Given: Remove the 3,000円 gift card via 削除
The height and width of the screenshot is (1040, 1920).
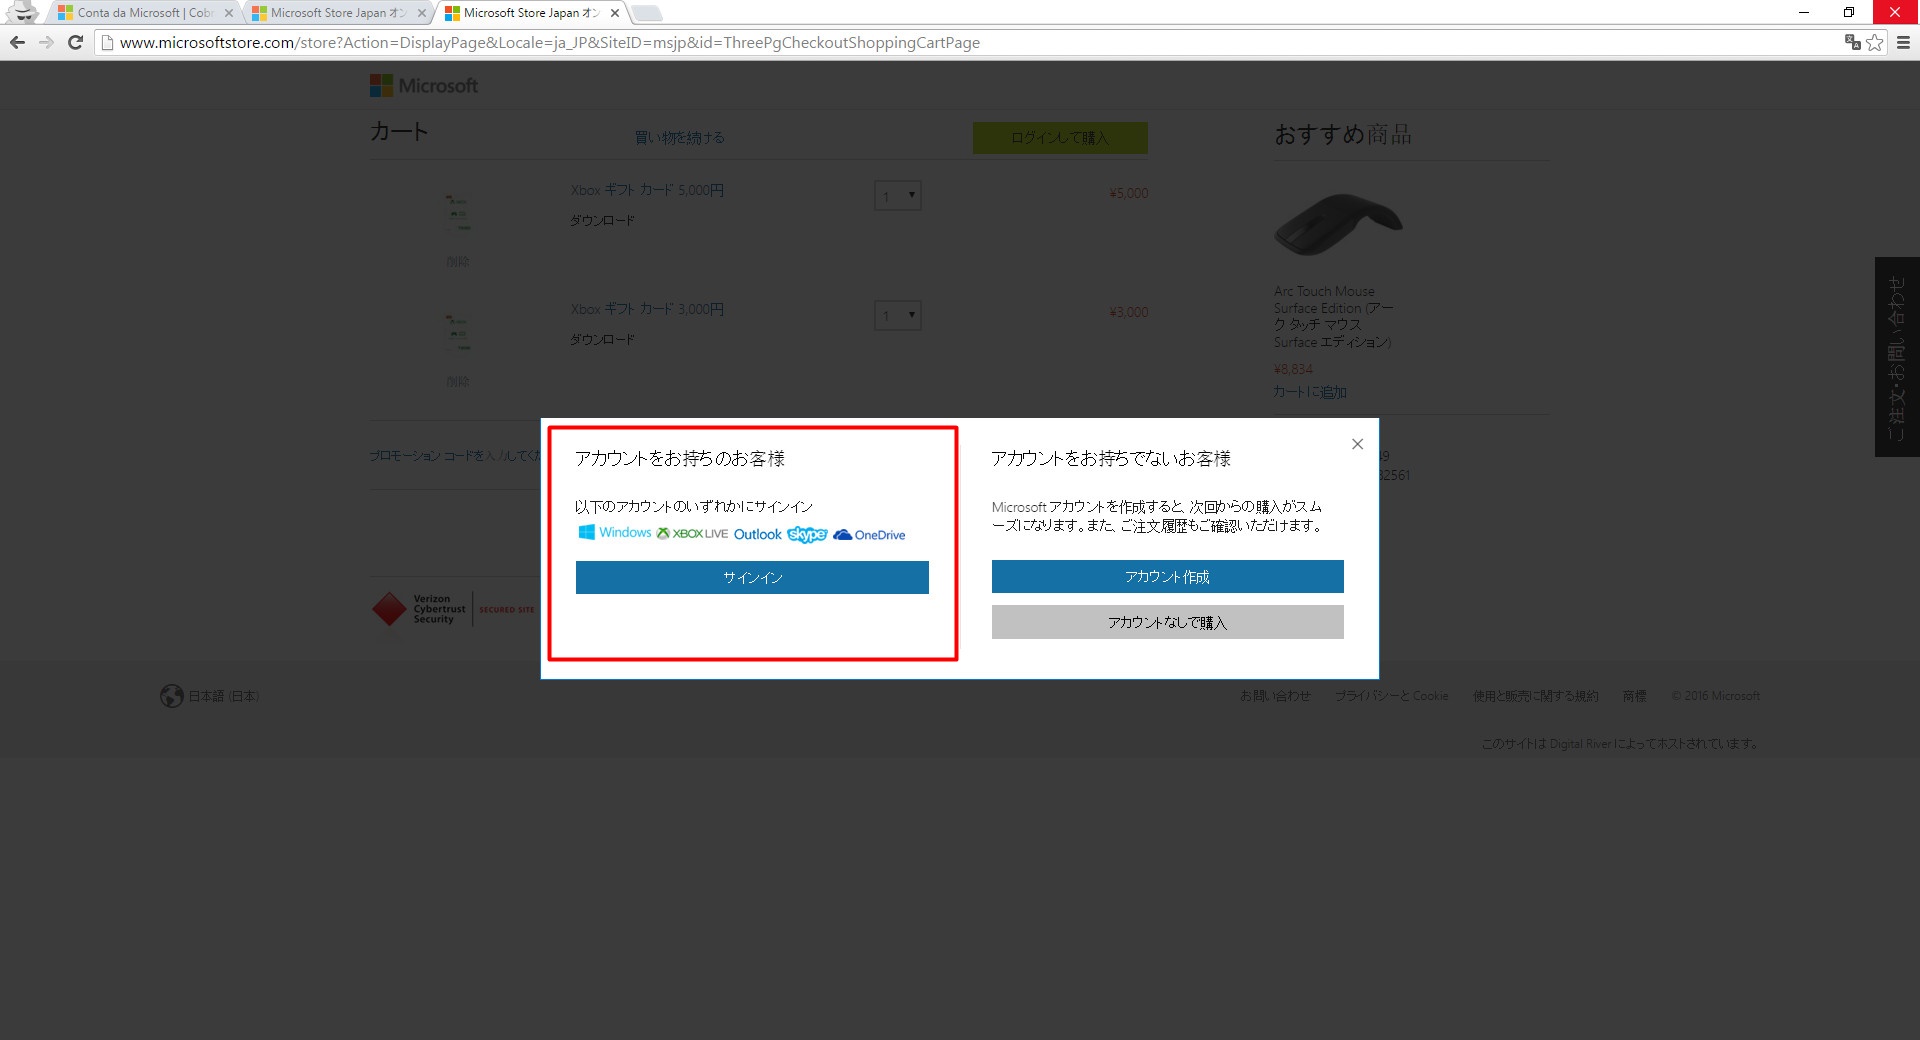Looking at the screenshot, I should (x=458, y=382).
